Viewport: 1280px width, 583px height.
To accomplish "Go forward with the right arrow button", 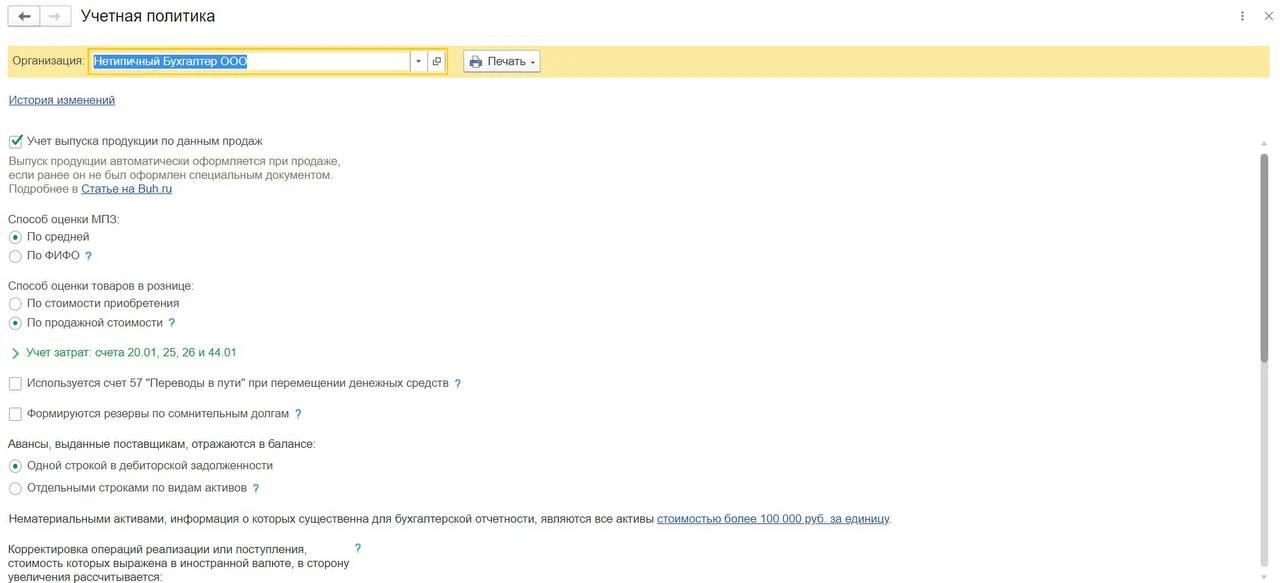I will (55, 16).
